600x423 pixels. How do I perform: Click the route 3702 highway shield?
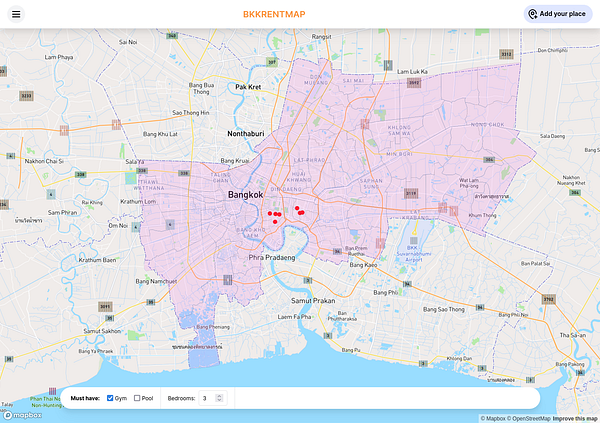[548, 299]
